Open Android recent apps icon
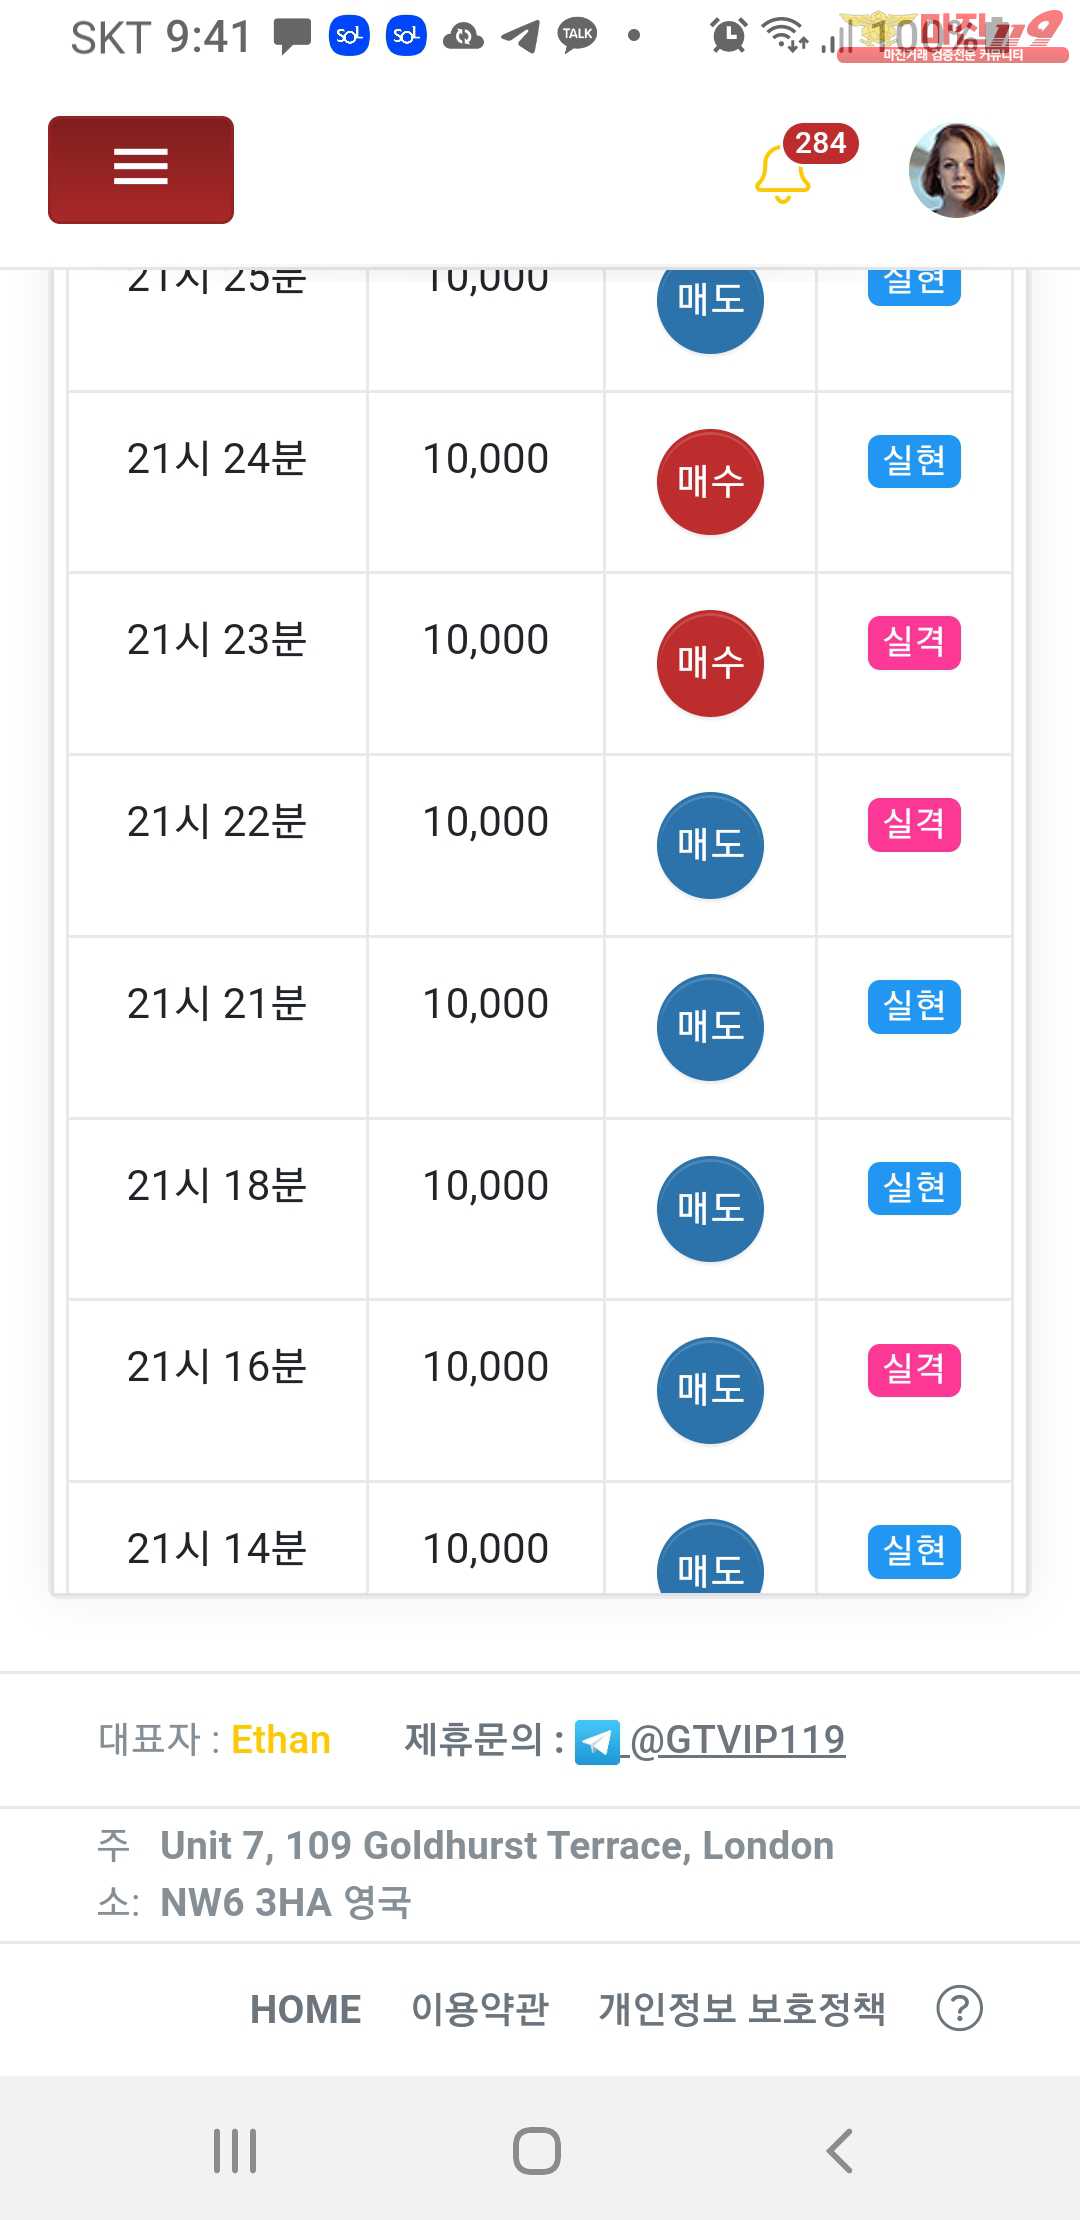 click(235, 2150)
